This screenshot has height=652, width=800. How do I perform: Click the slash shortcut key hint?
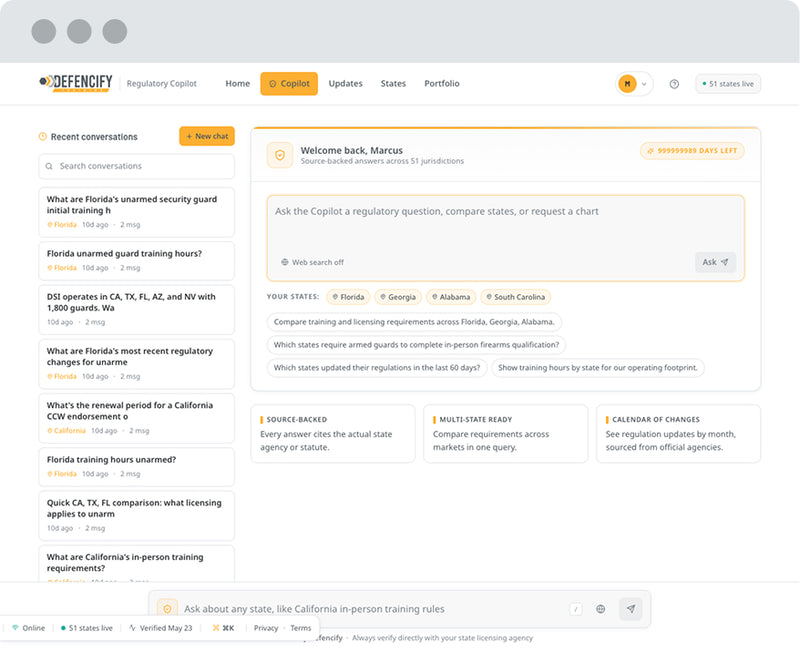click(x=576, y=609)
